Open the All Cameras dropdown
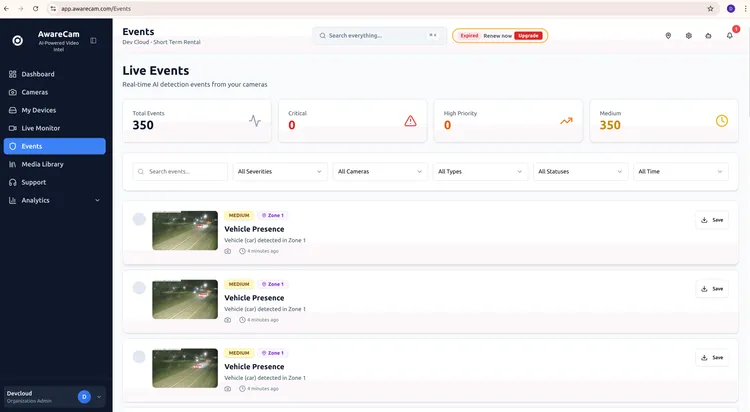Screen dimensions: 750x412 click(380, 171)
